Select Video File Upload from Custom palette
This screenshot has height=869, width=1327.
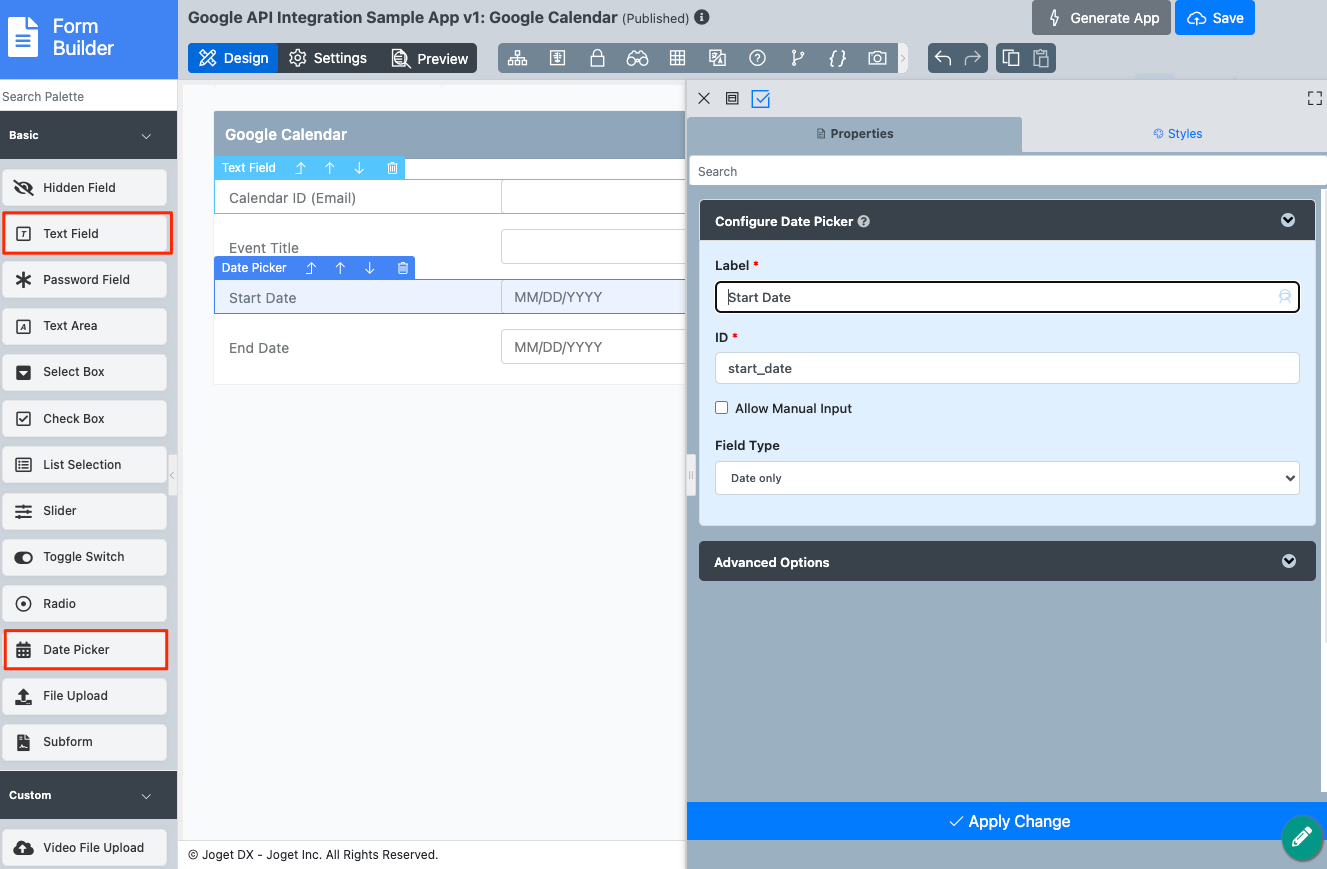tap(85, 848)
